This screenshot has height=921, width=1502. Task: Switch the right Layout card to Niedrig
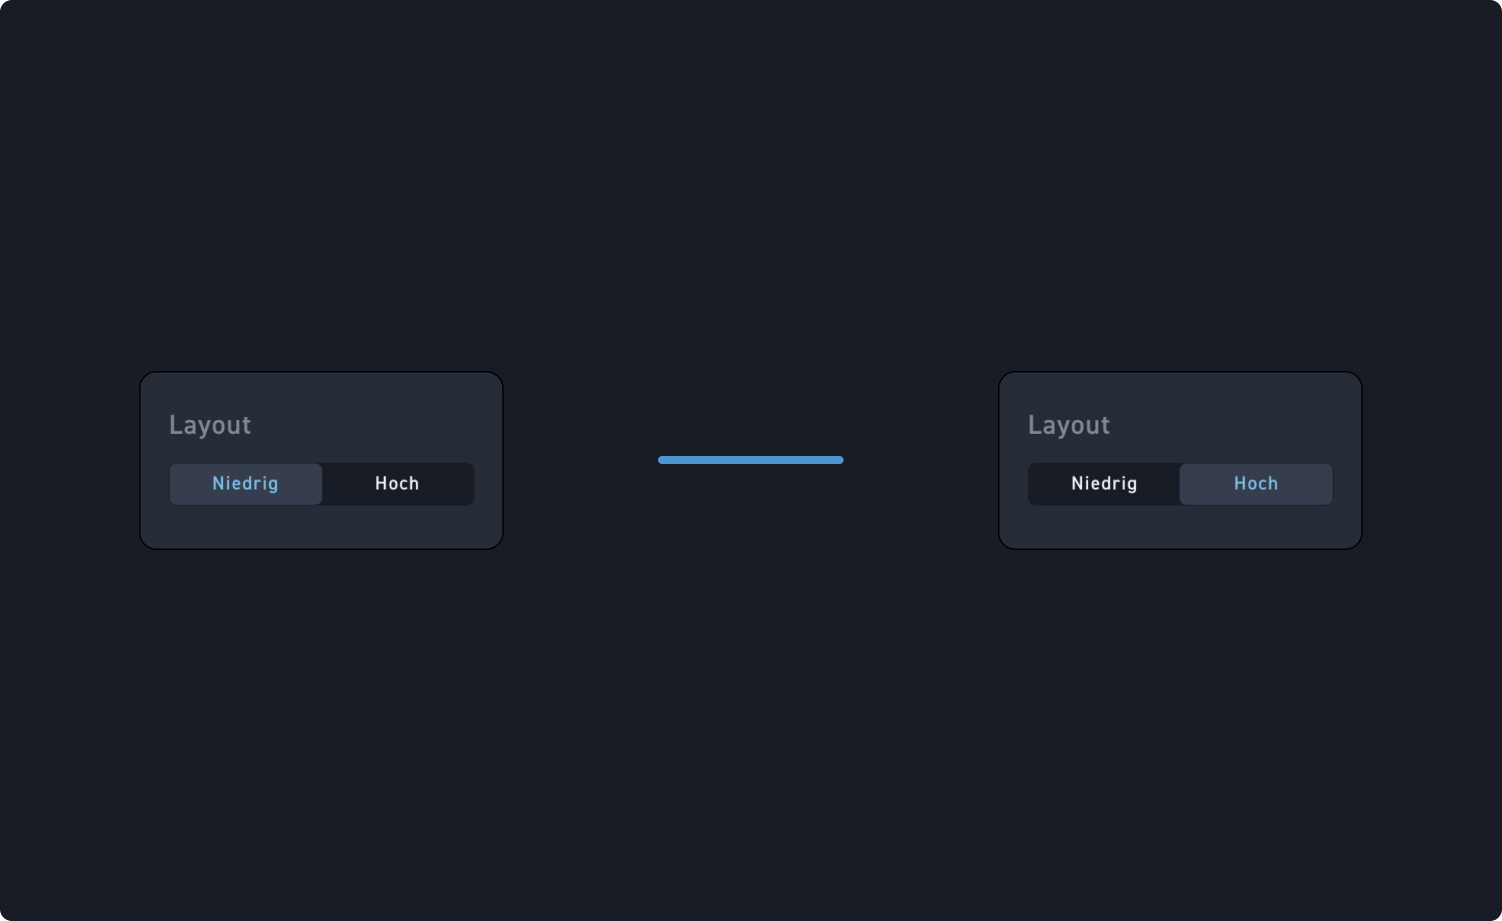pyautogui.click(x=1104, y=484)
